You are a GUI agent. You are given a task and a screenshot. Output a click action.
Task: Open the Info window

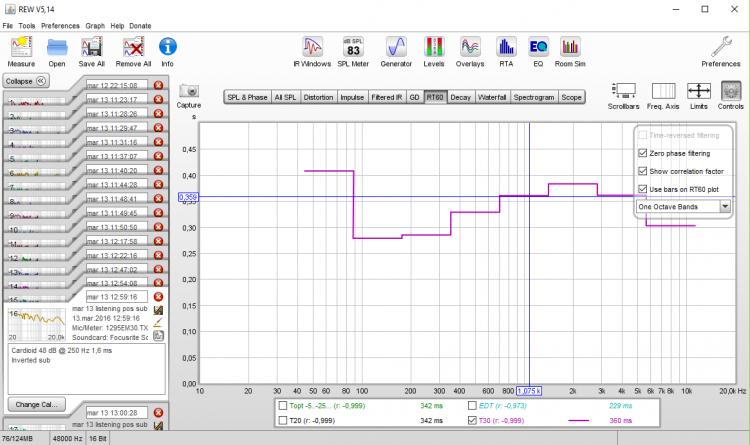click(167, 52)
